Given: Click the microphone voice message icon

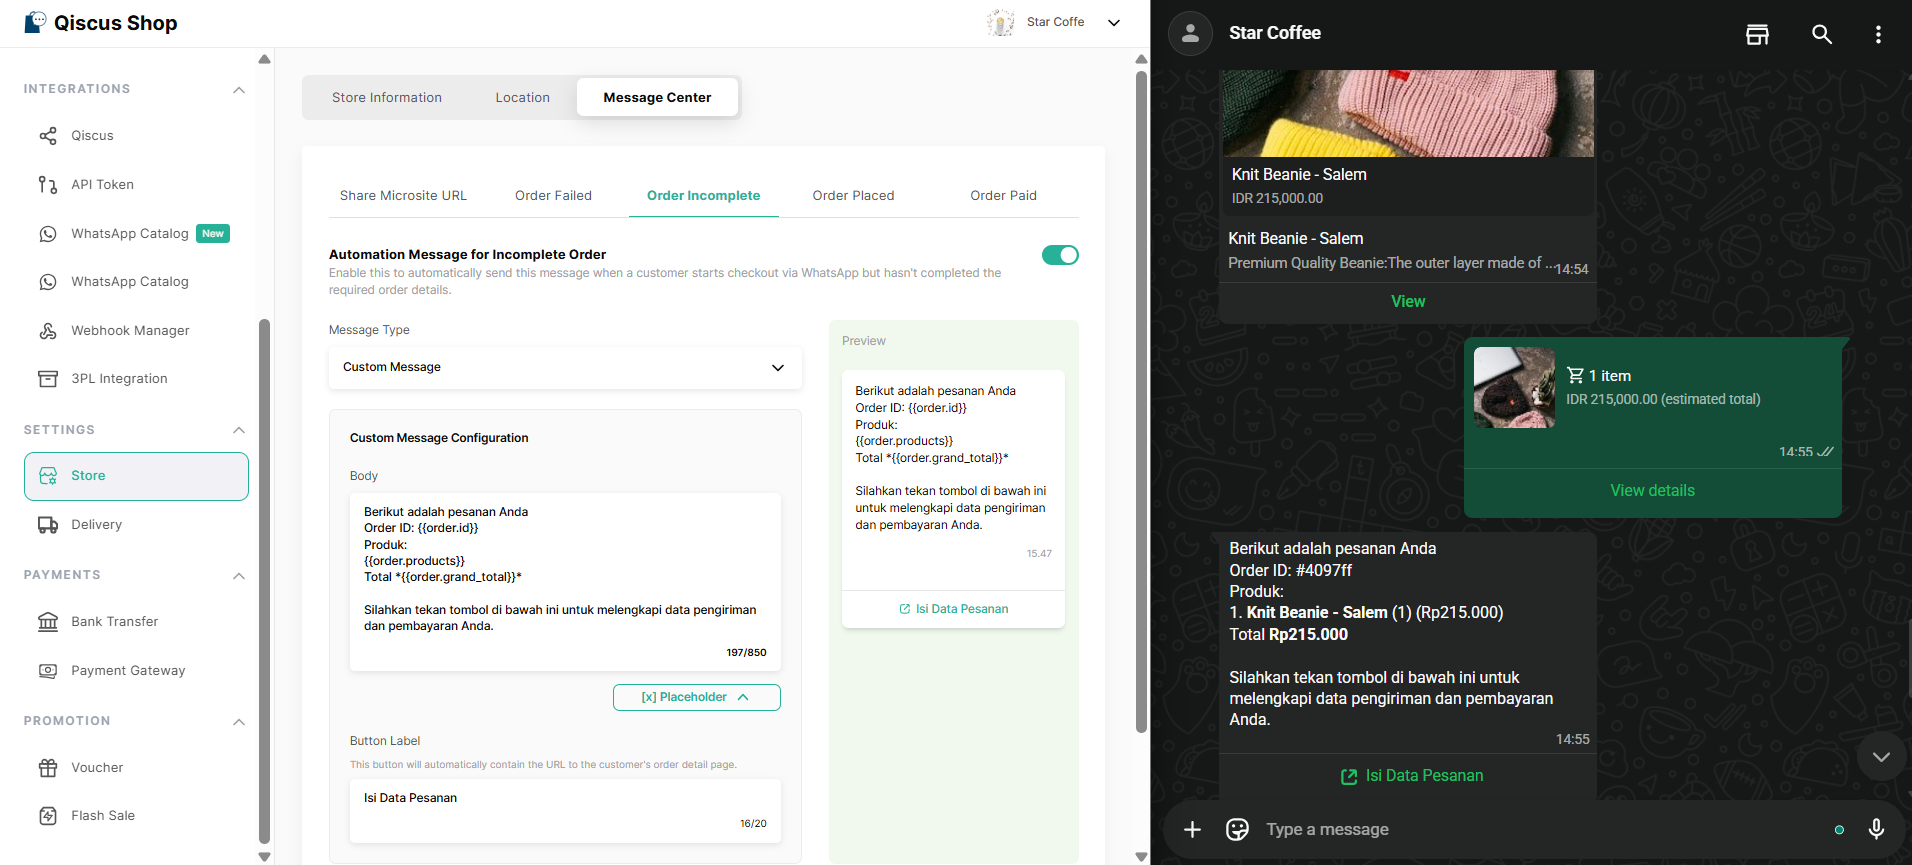Looking at the screenshot, I should pos(1876,829).
